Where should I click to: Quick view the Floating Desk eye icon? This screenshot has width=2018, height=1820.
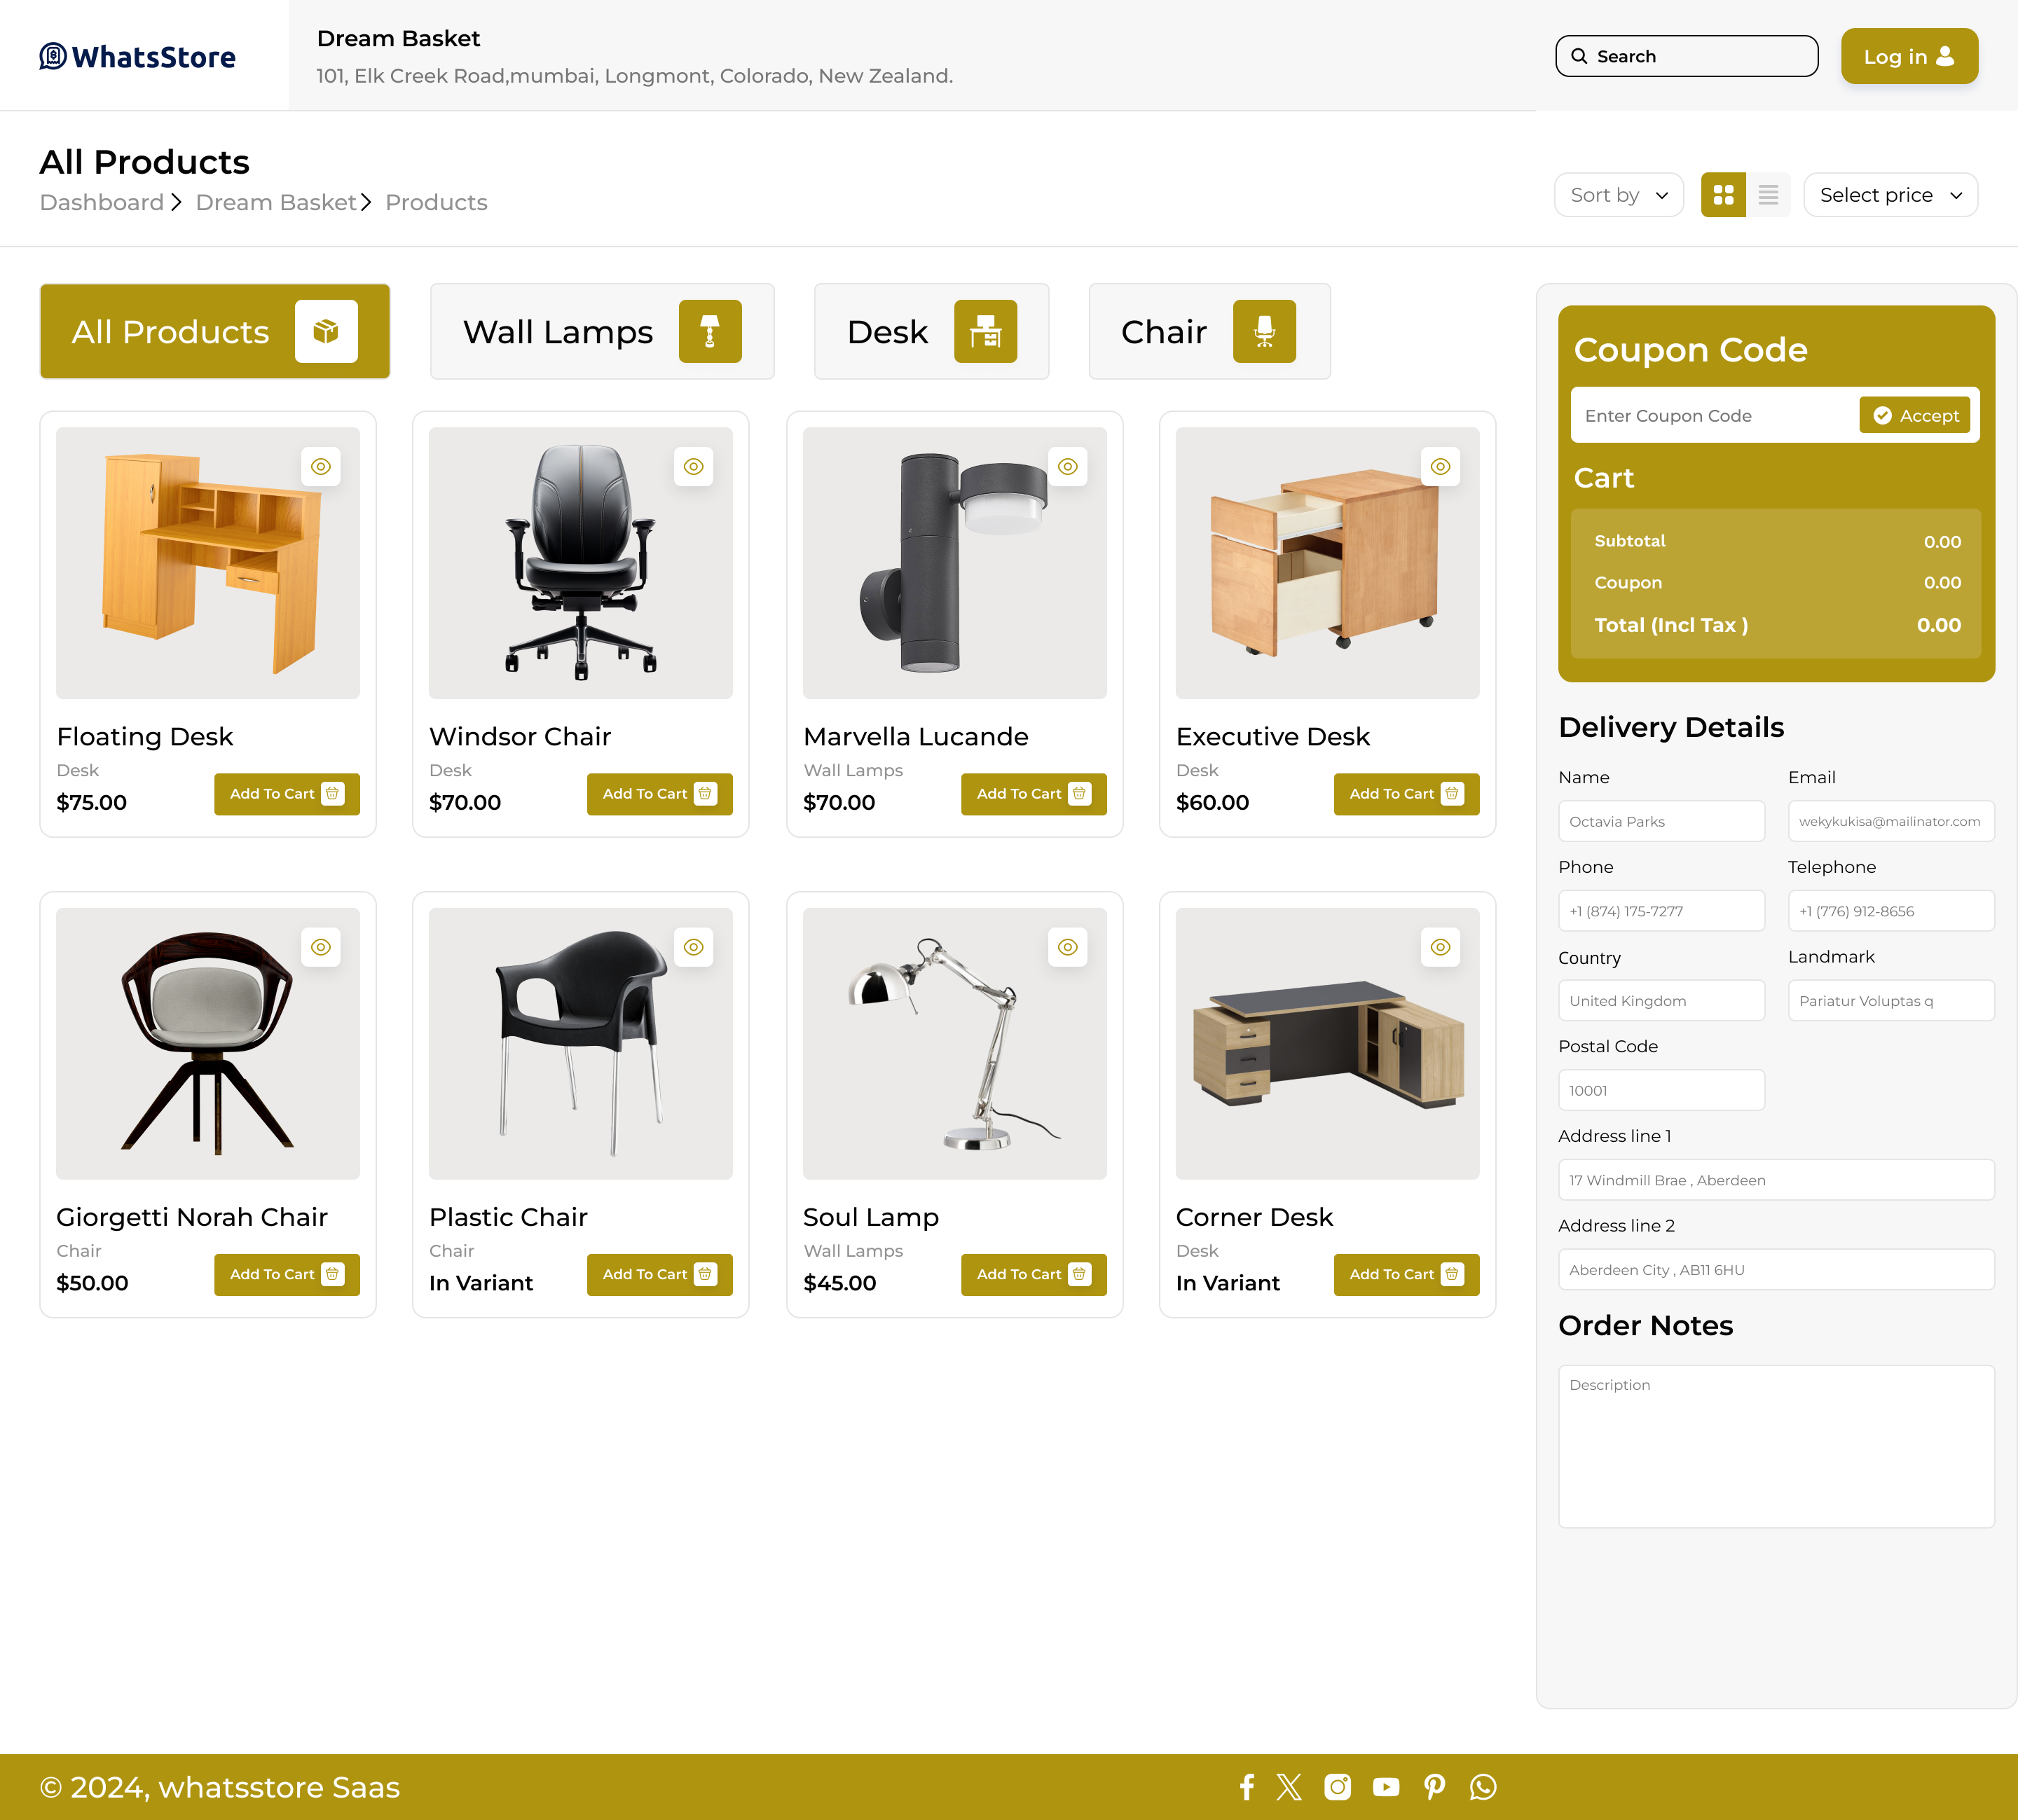pyautogui.click(x=321, y=466)
